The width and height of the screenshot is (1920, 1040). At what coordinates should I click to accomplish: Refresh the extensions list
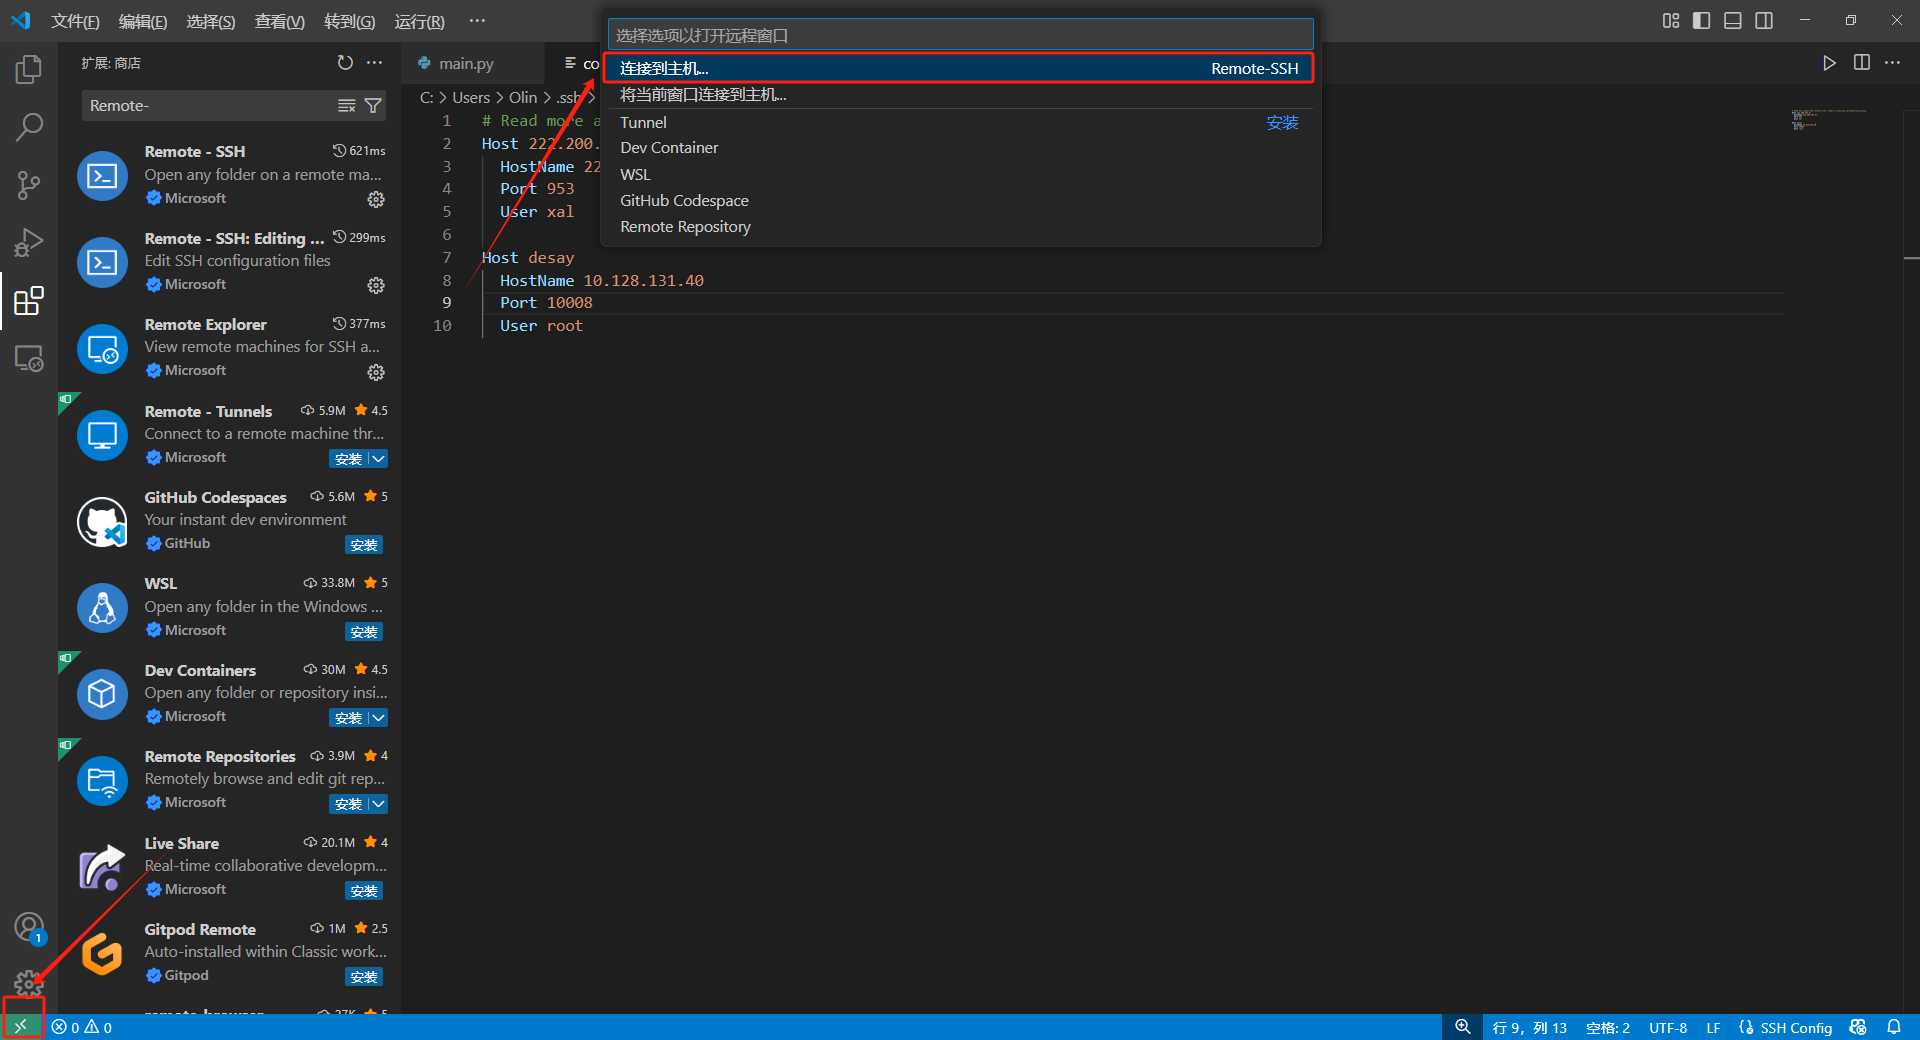pos(345,62)
